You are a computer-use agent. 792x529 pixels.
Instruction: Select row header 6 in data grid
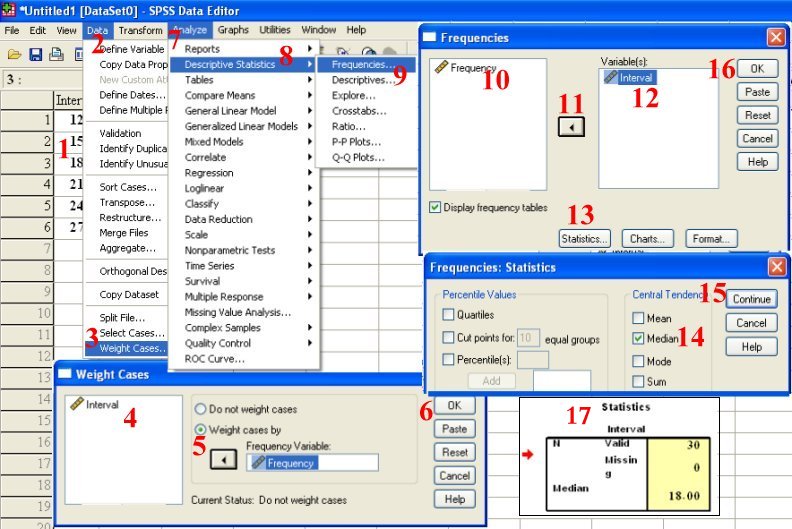click(27, 227)
